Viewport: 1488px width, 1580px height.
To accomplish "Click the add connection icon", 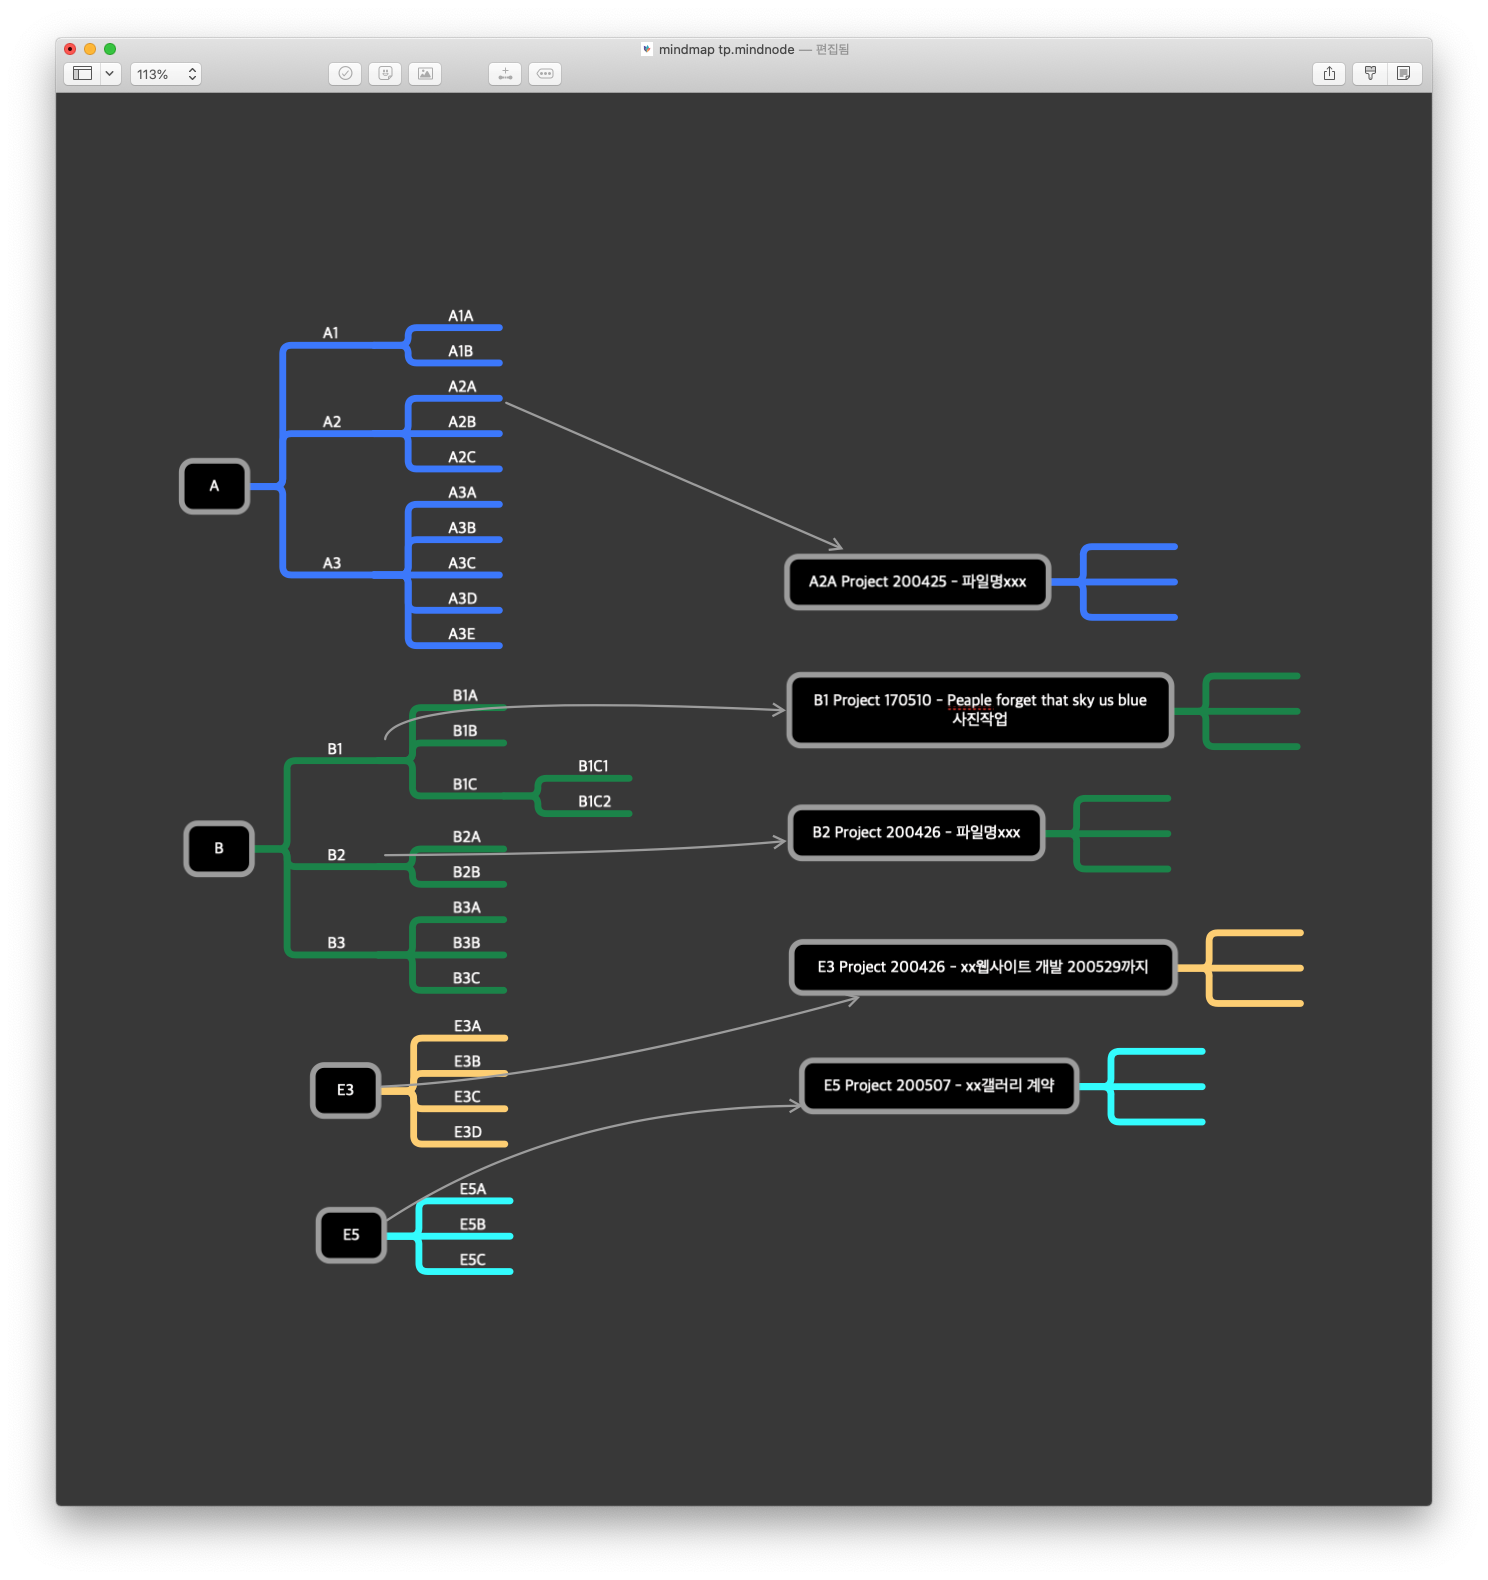I will pyautogui.click(x=505, y=74).
